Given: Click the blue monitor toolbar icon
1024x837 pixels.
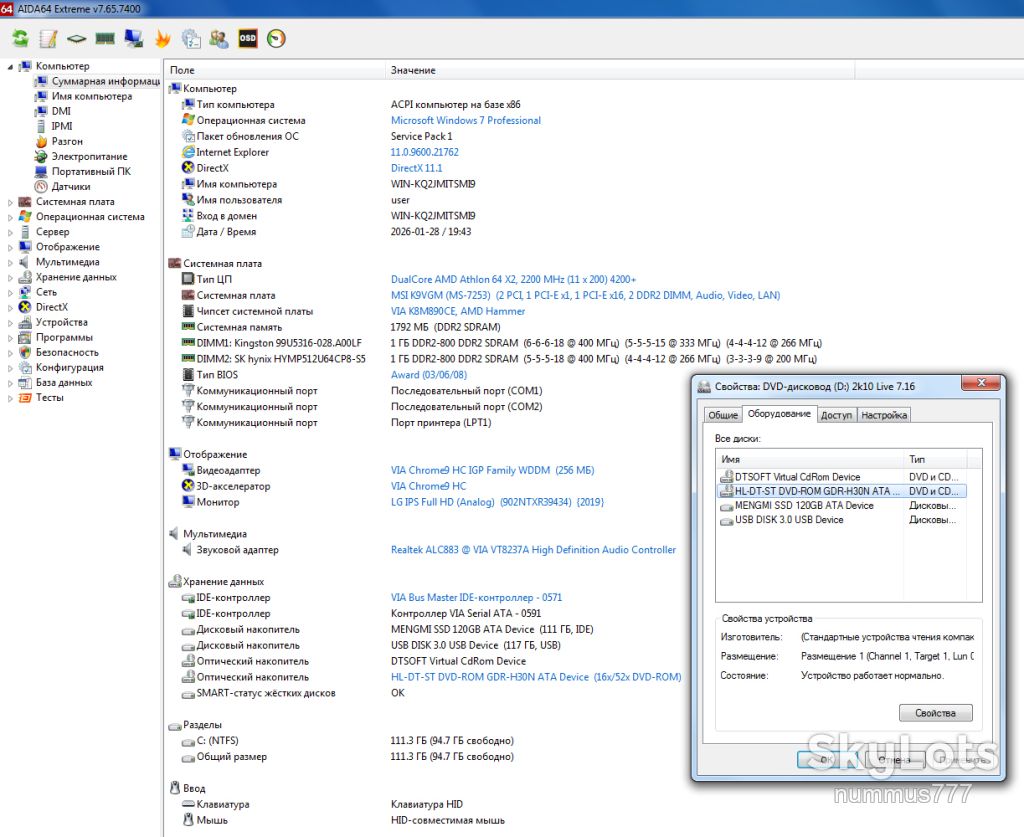Looking at the screenshot, I should (x=133, y=39).
